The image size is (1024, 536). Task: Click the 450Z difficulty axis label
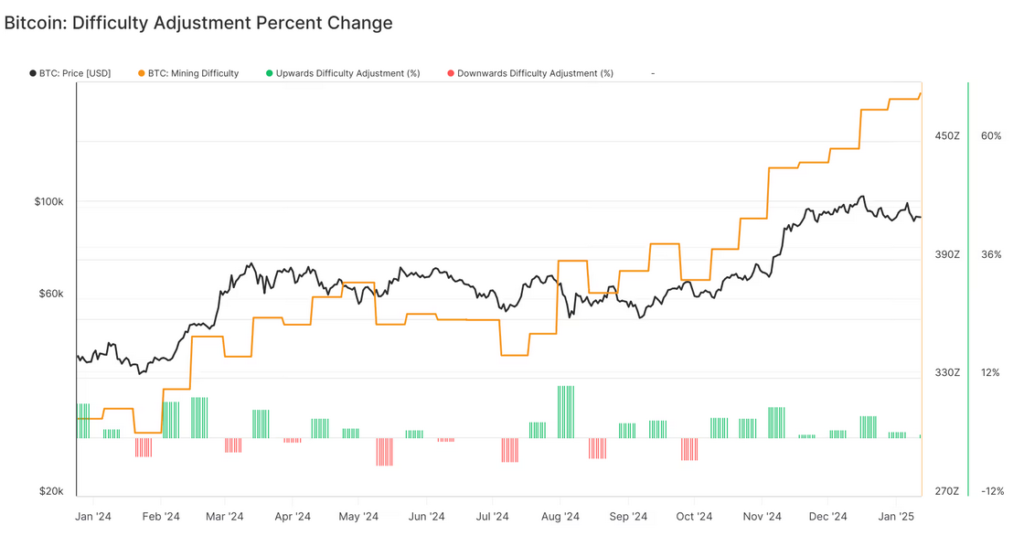(x=947, y=136)
